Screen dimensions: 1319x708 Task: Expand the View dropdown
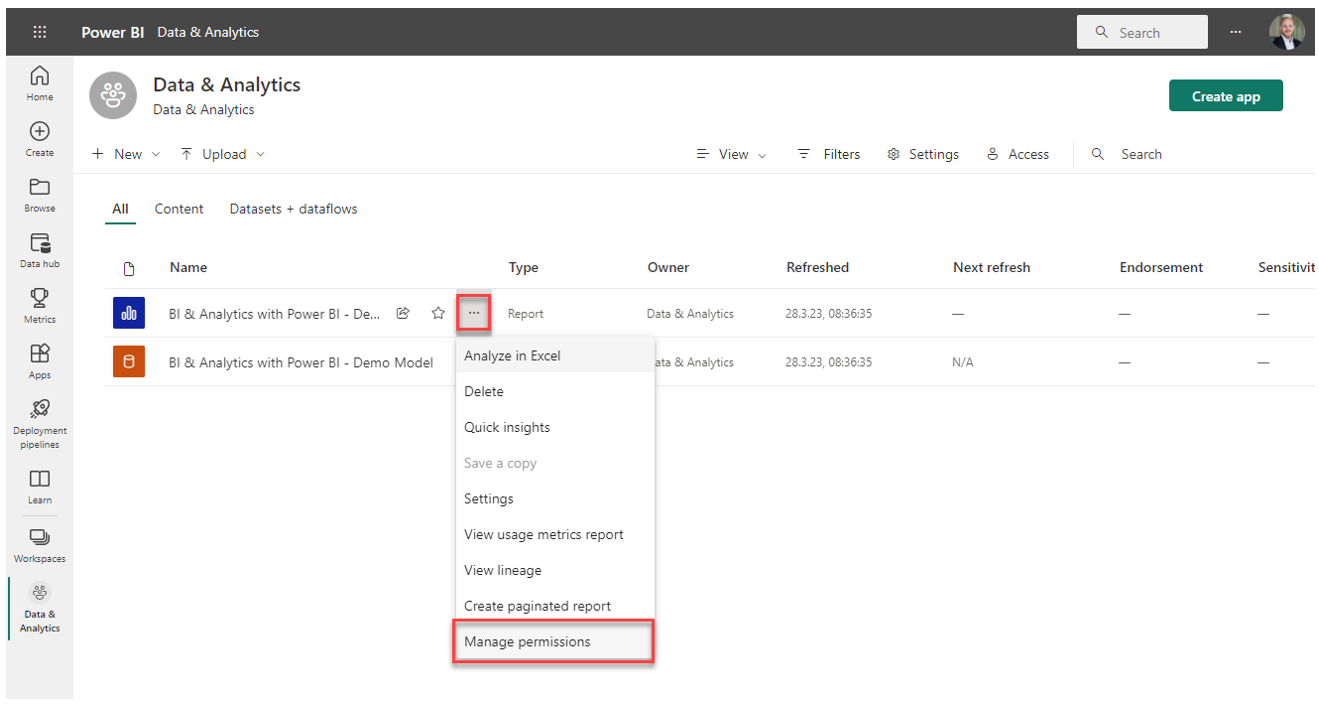[731, 154]
